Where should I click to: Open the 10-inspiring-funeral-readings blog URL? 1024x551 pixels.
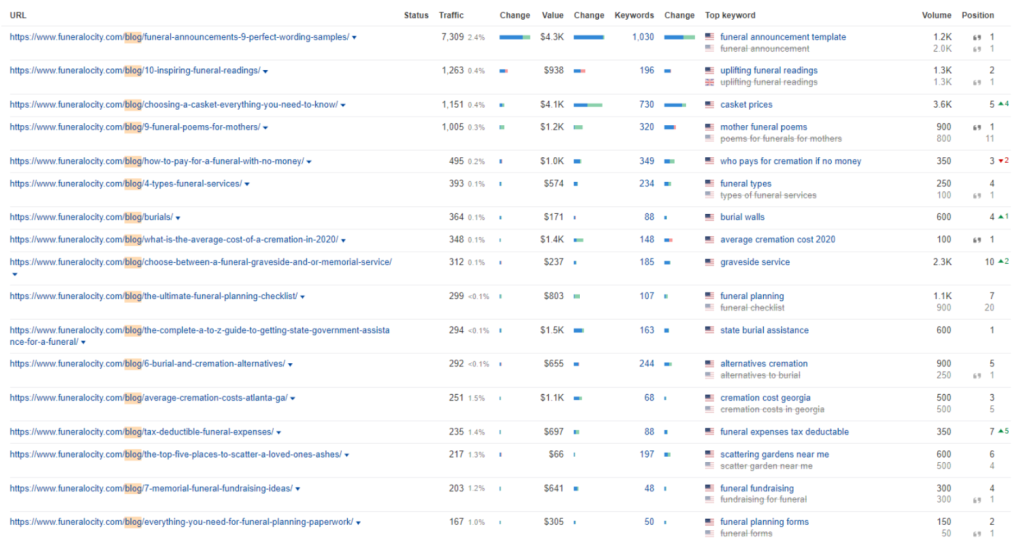click(x=135, y=71)
